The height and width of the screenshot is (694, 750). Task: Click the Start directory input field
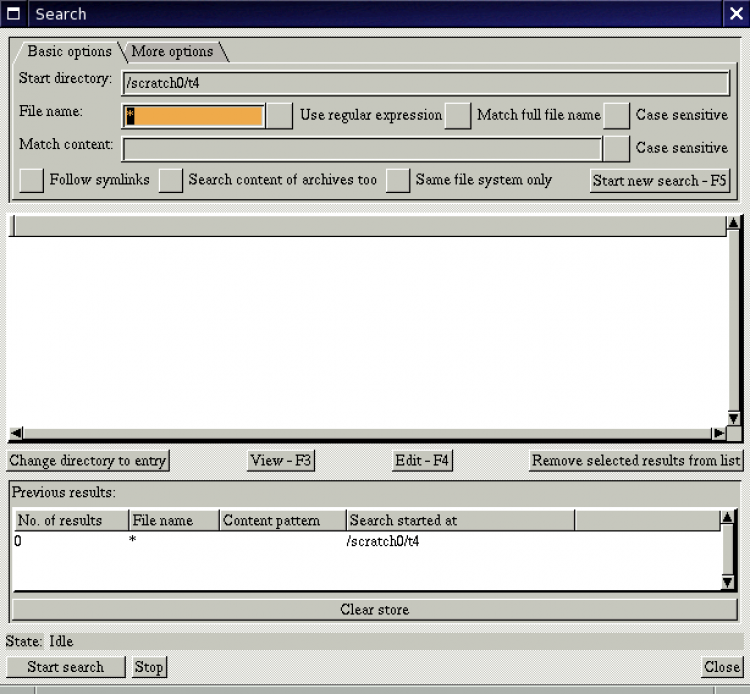(426, 83)
